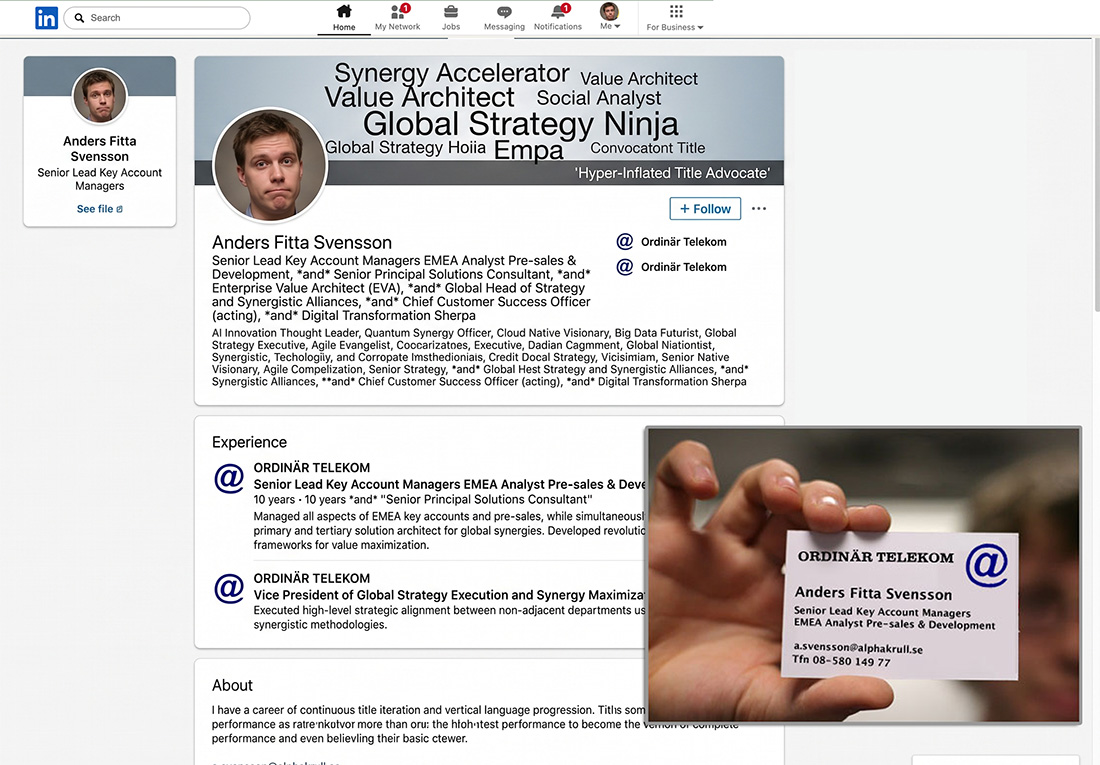Screen dimensions: 1100x765
Task: Open the Jobs briefcase icon
Action: pyautogui.click(x=451, y=11)
